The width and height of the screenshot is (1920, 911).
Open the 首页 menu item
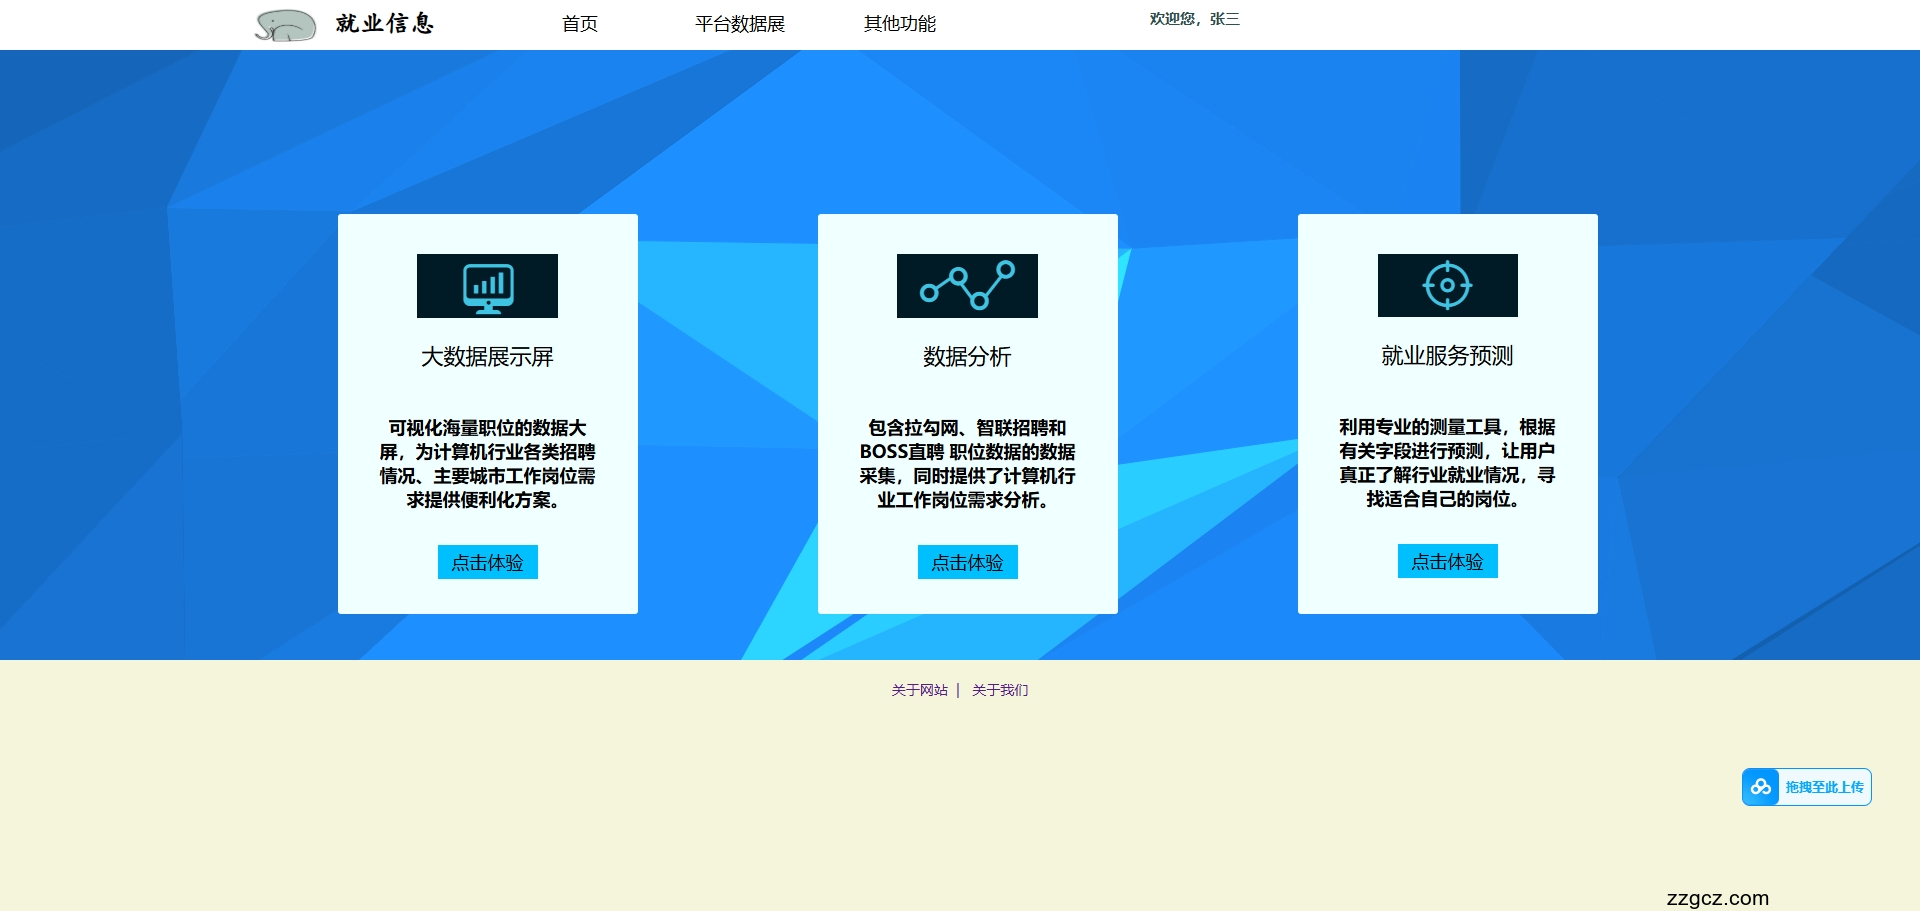580,25
